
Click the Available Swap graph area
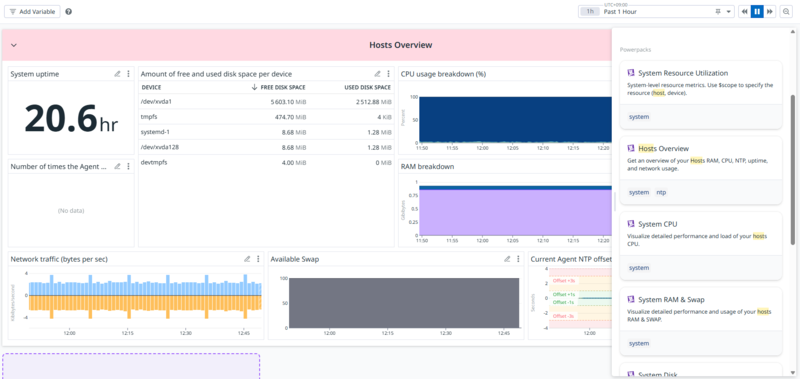404,303
